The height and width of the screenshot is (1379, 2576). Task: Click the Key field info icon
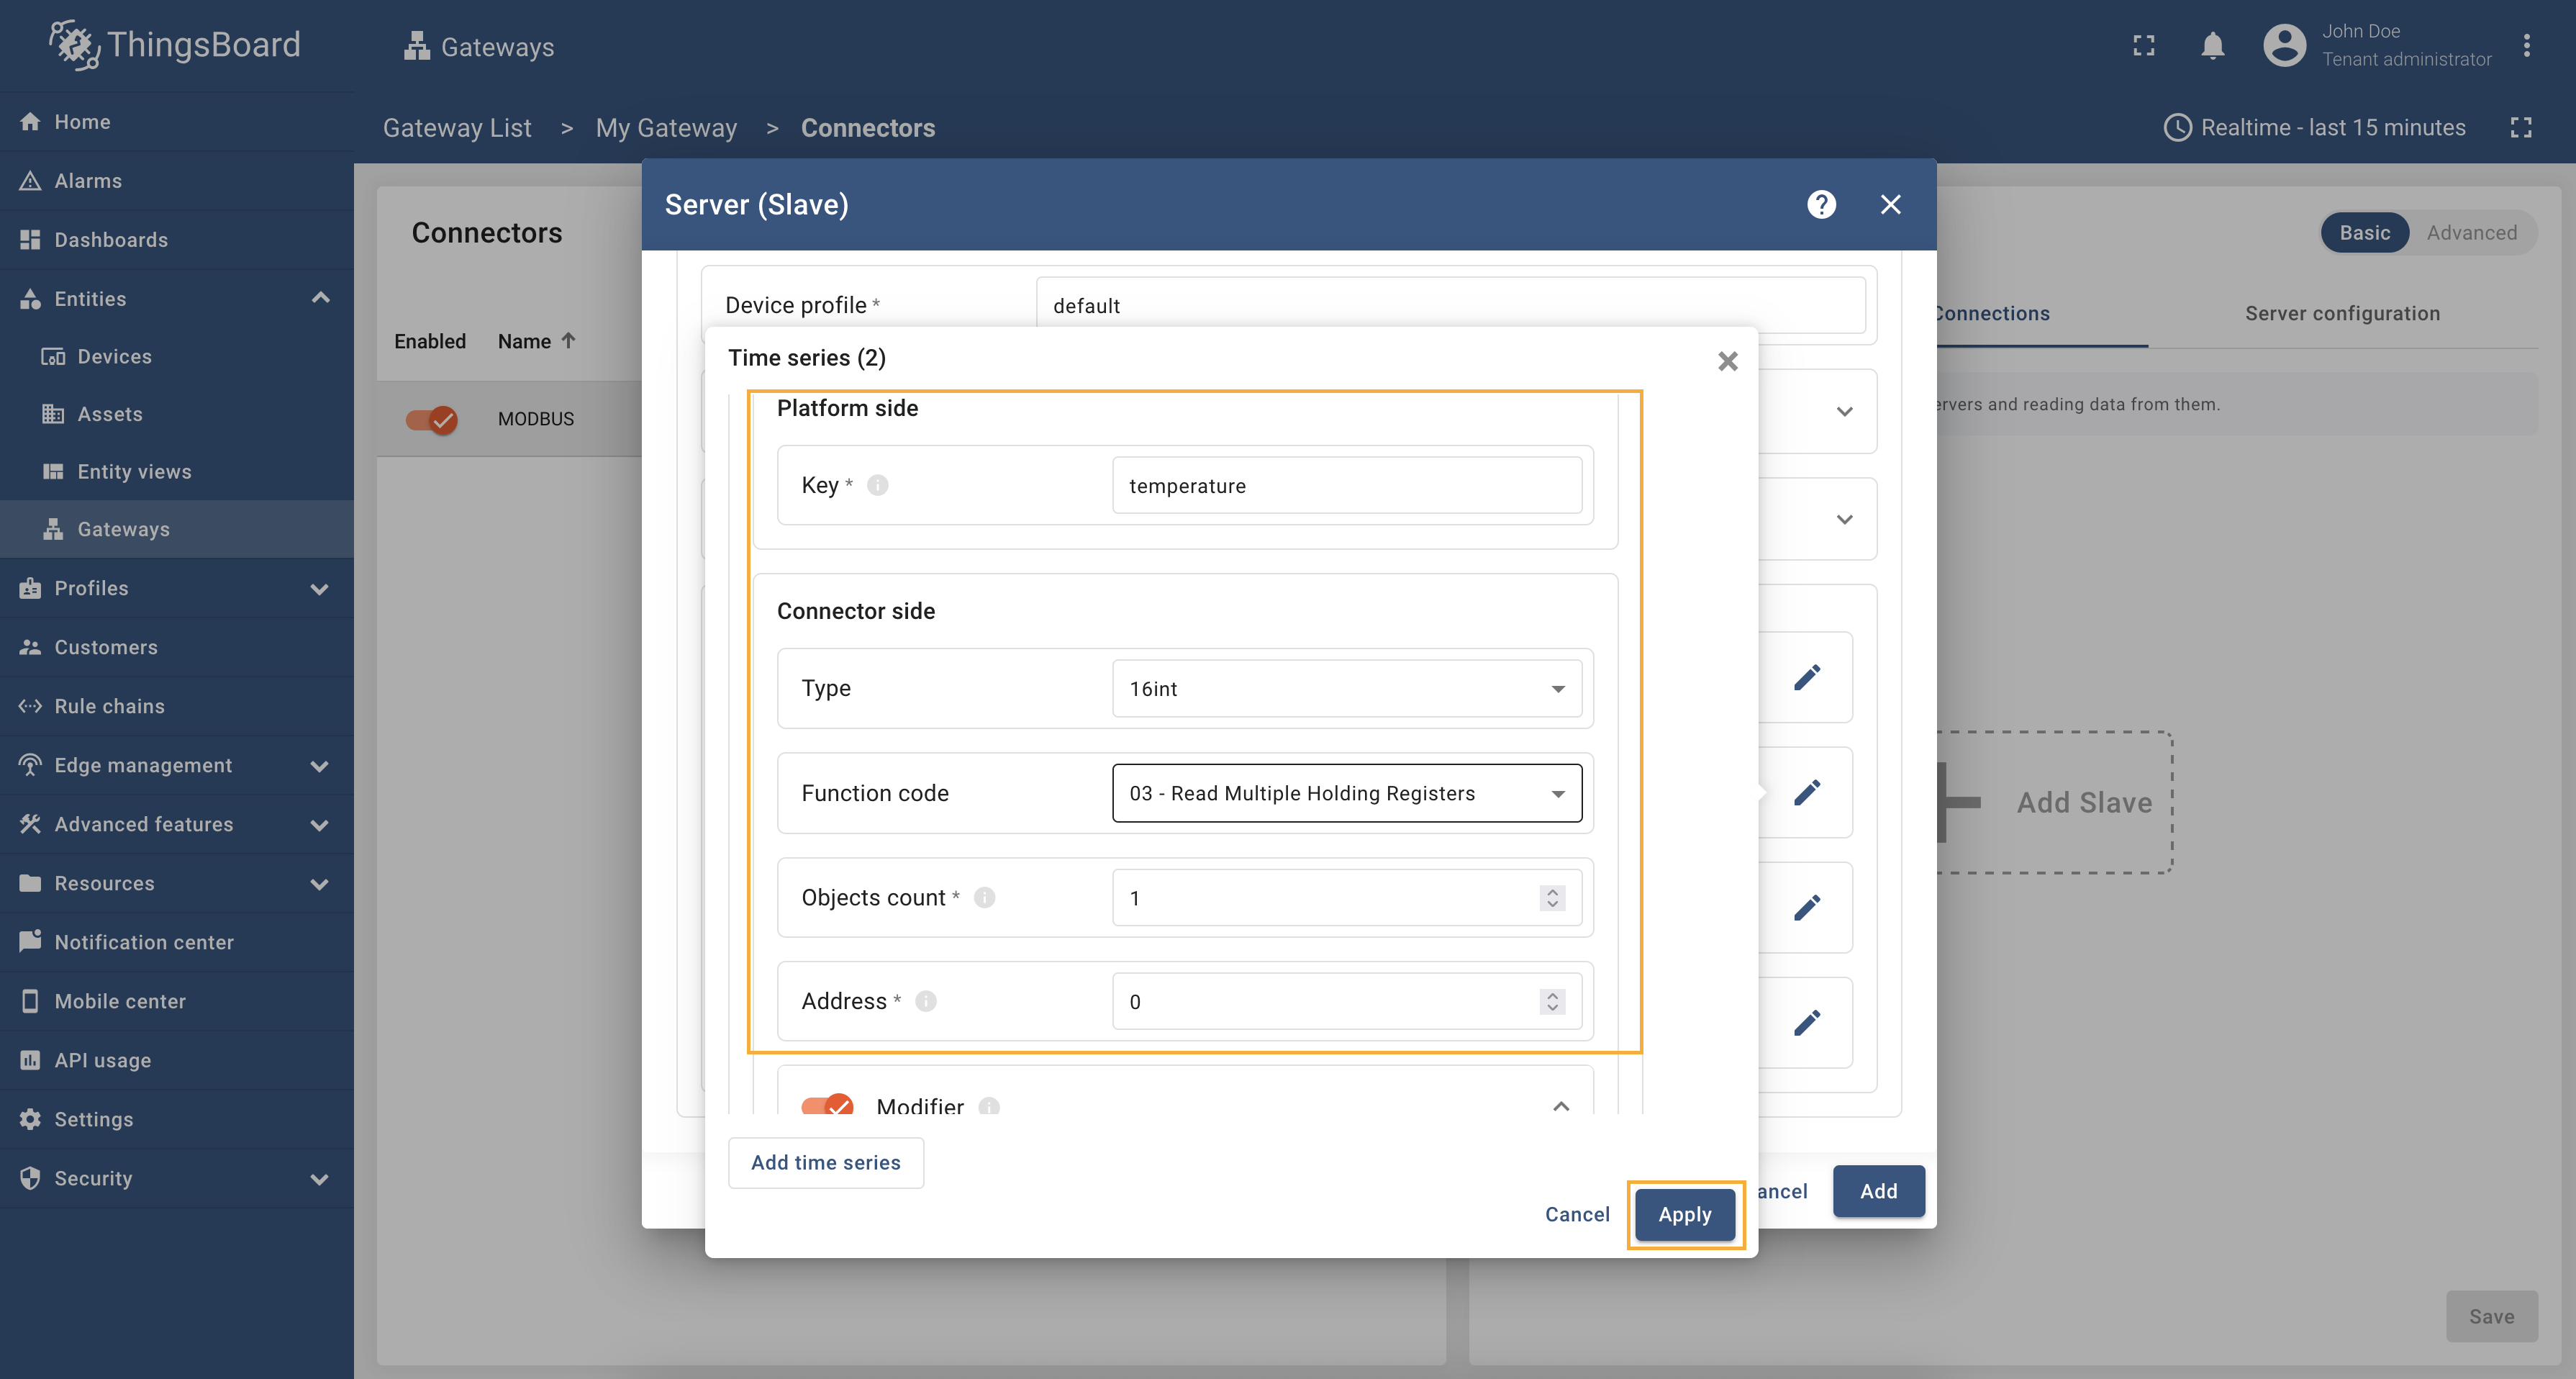(x=877, y=485)
